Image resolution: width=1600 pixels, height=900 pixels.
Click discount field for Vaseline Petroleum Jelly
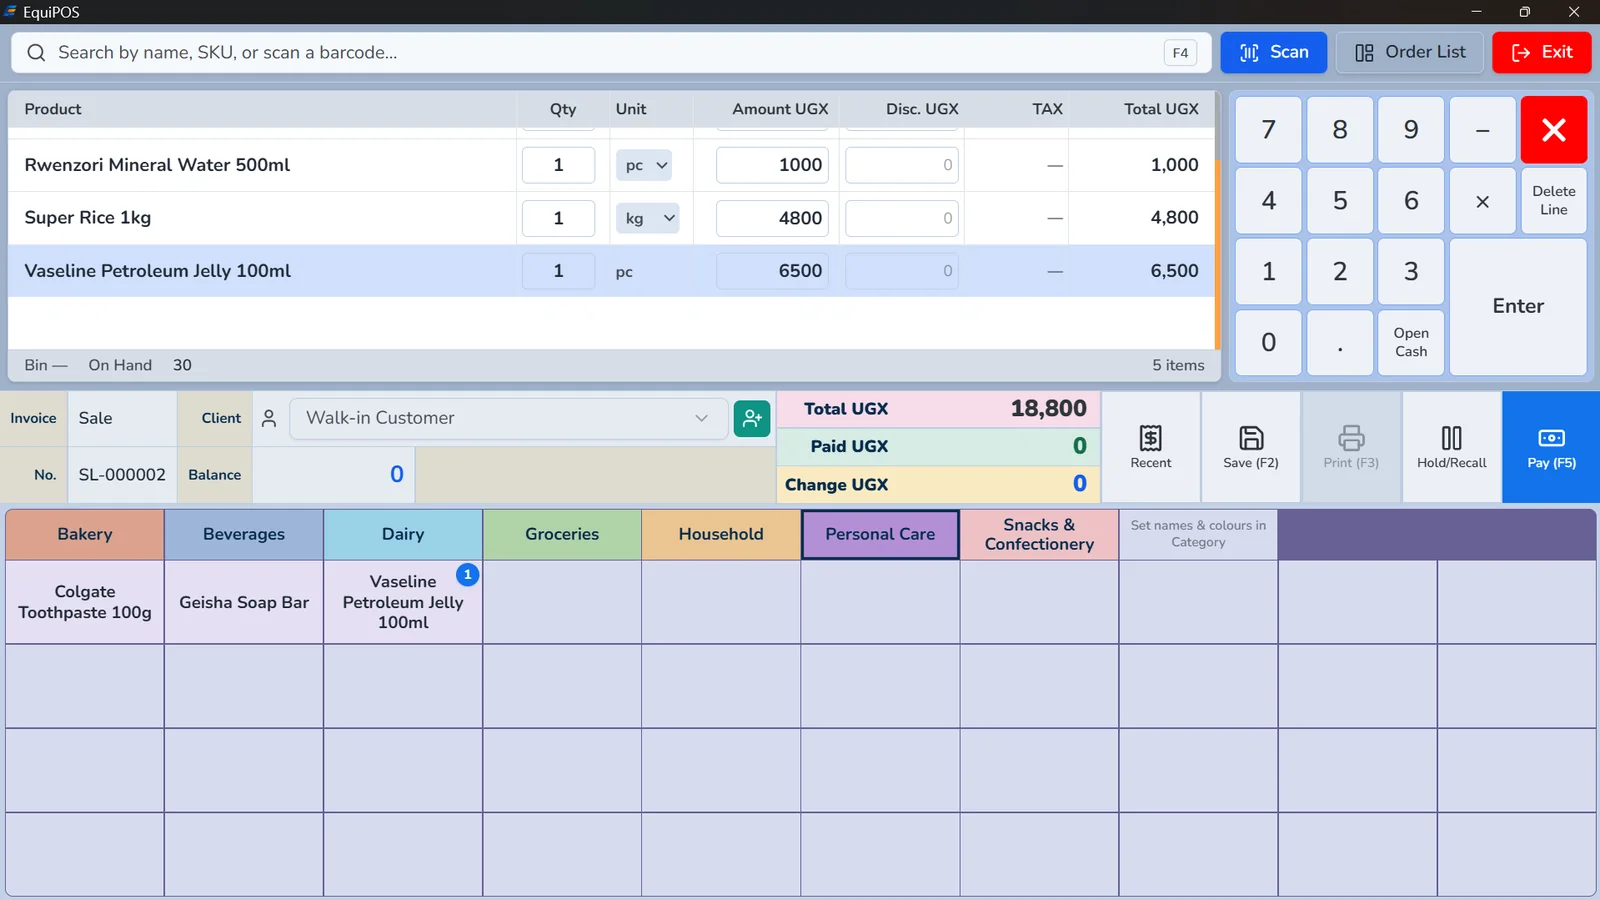(x=901, y=271)
